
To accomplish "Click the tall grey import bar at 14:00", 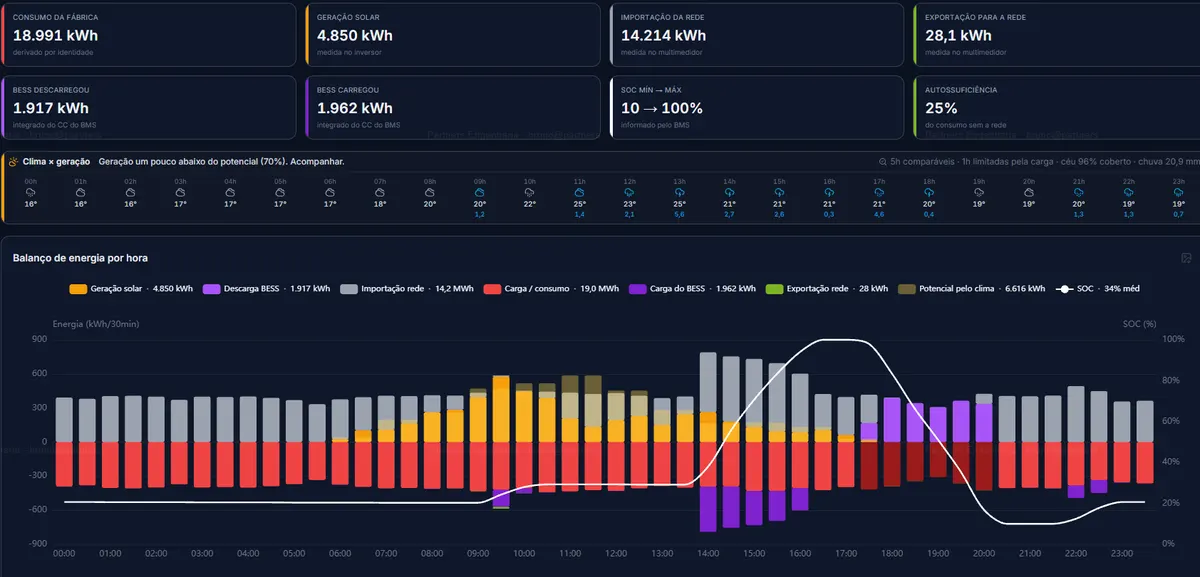I will (x=708, y=382).
